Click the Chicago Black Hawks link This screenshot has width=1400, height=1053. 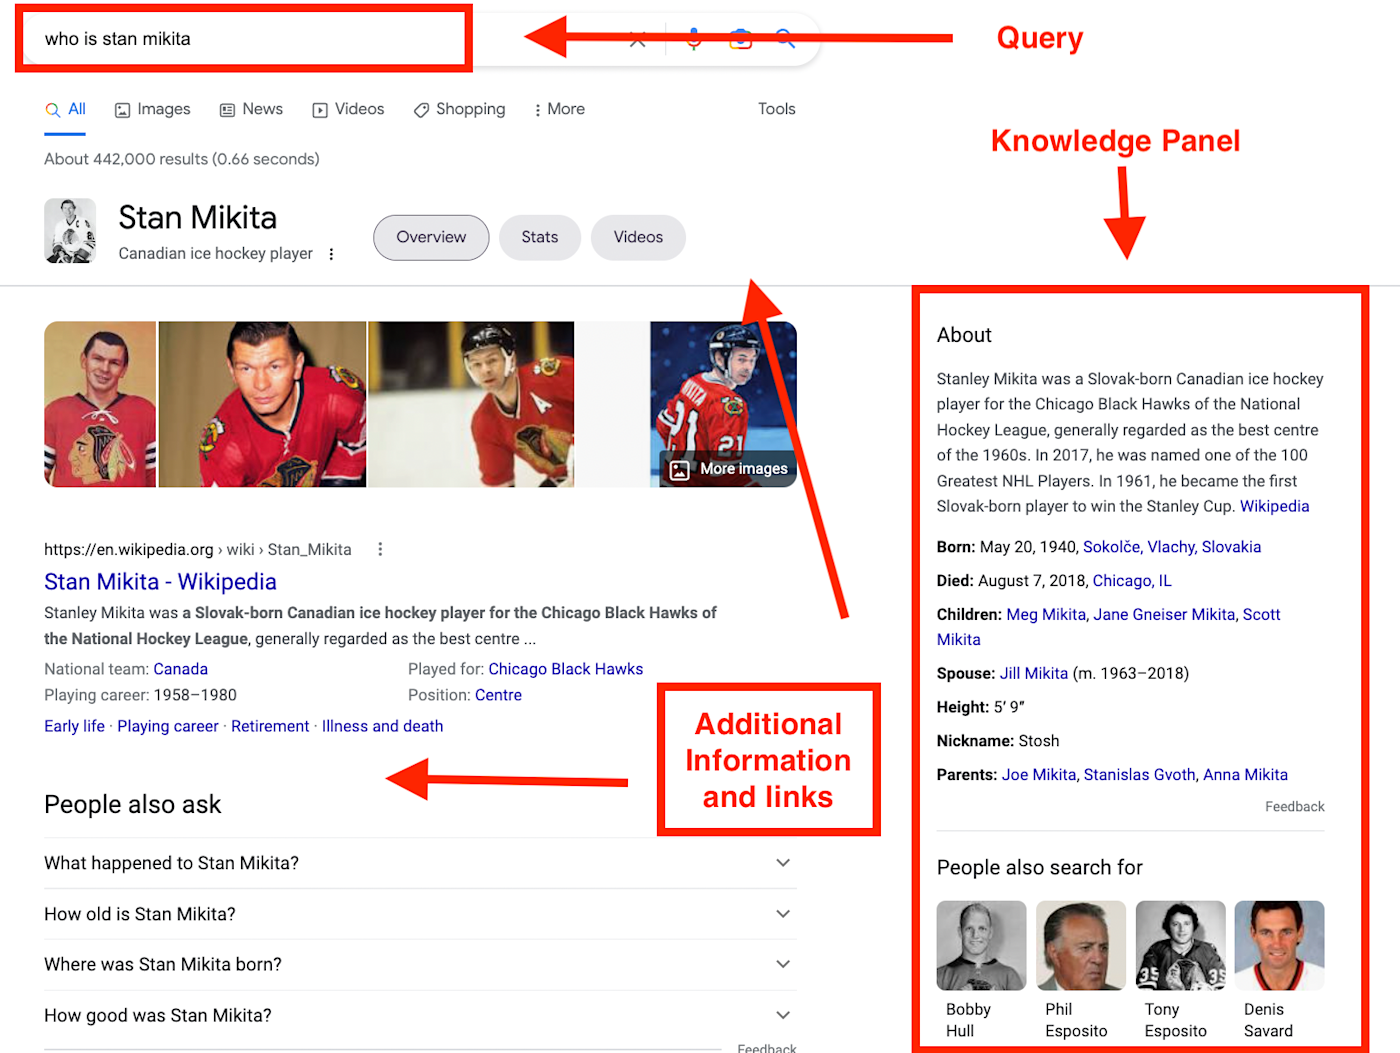click(x=566, y=669)
